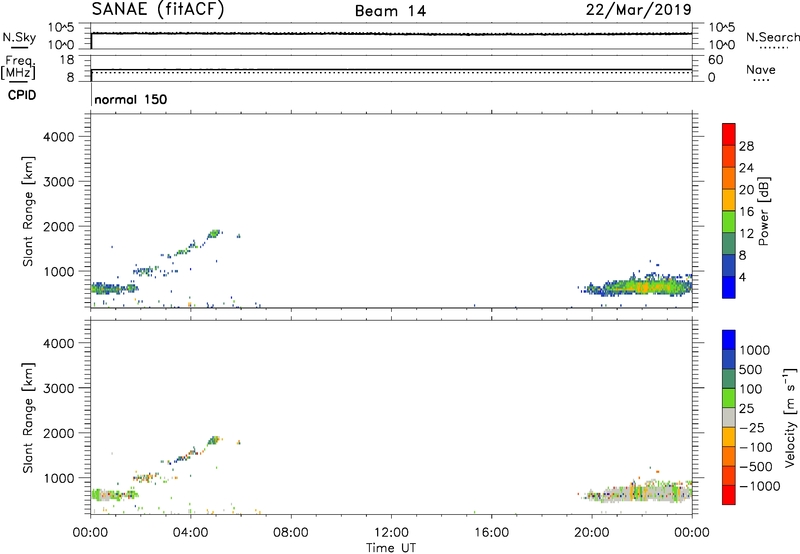The image size is (800, 554).
Task: Click the Nave legend label
Action: [x=761, y=69]
